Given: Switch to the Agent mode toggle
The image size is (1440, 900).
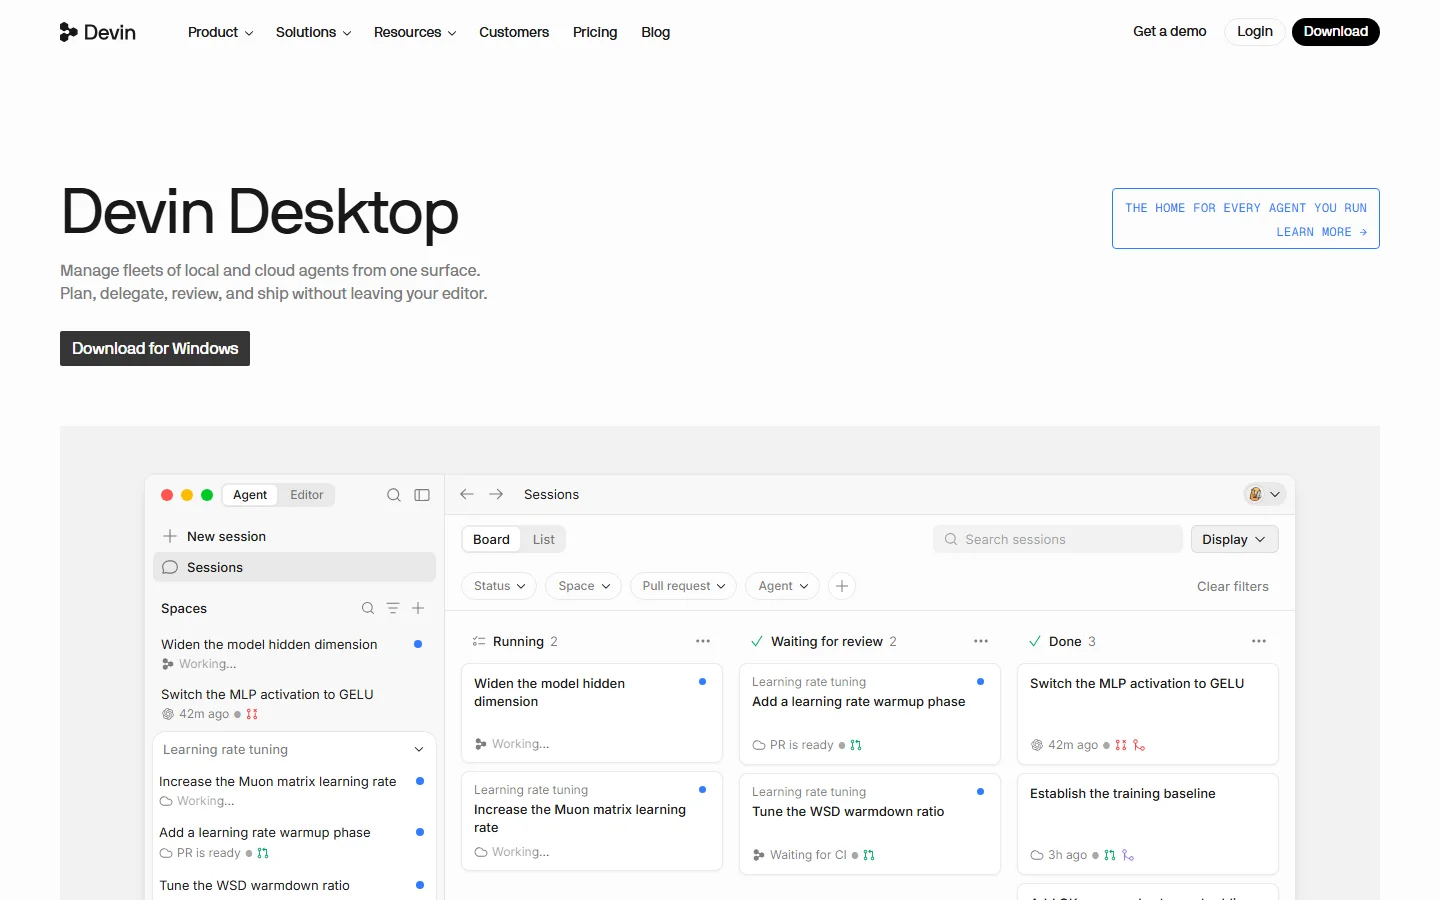Looking at the screenshot, I should coord(250,495).
